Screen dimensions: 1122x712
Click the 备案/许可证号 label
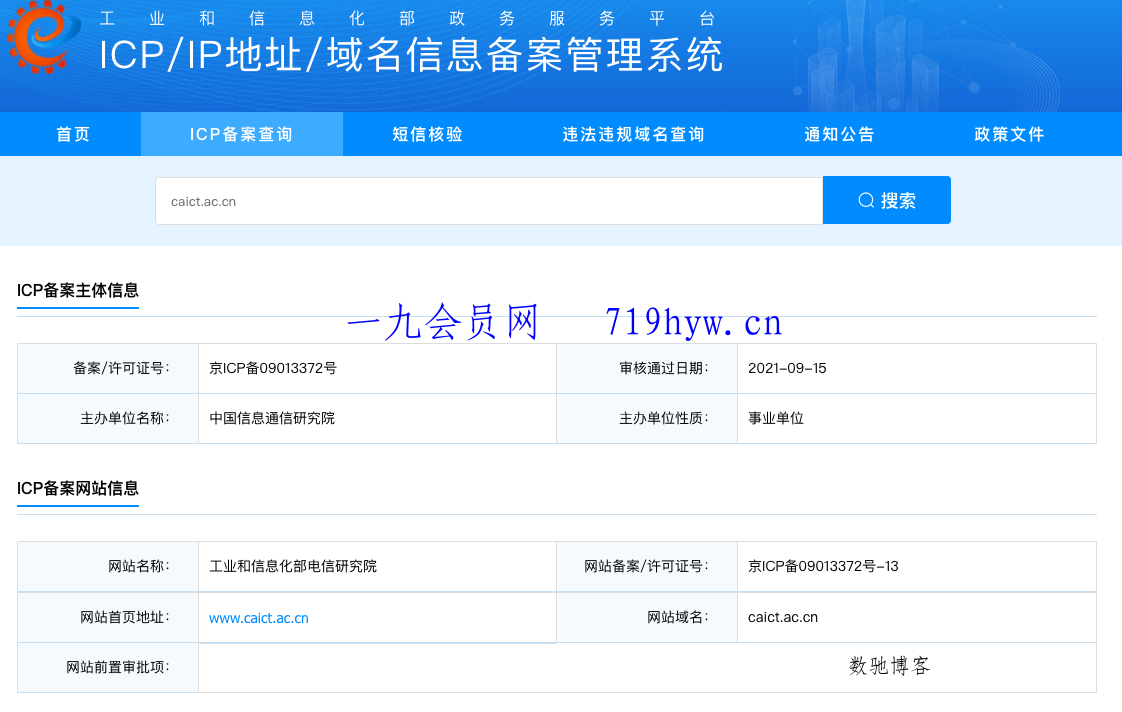coord(121,369)
